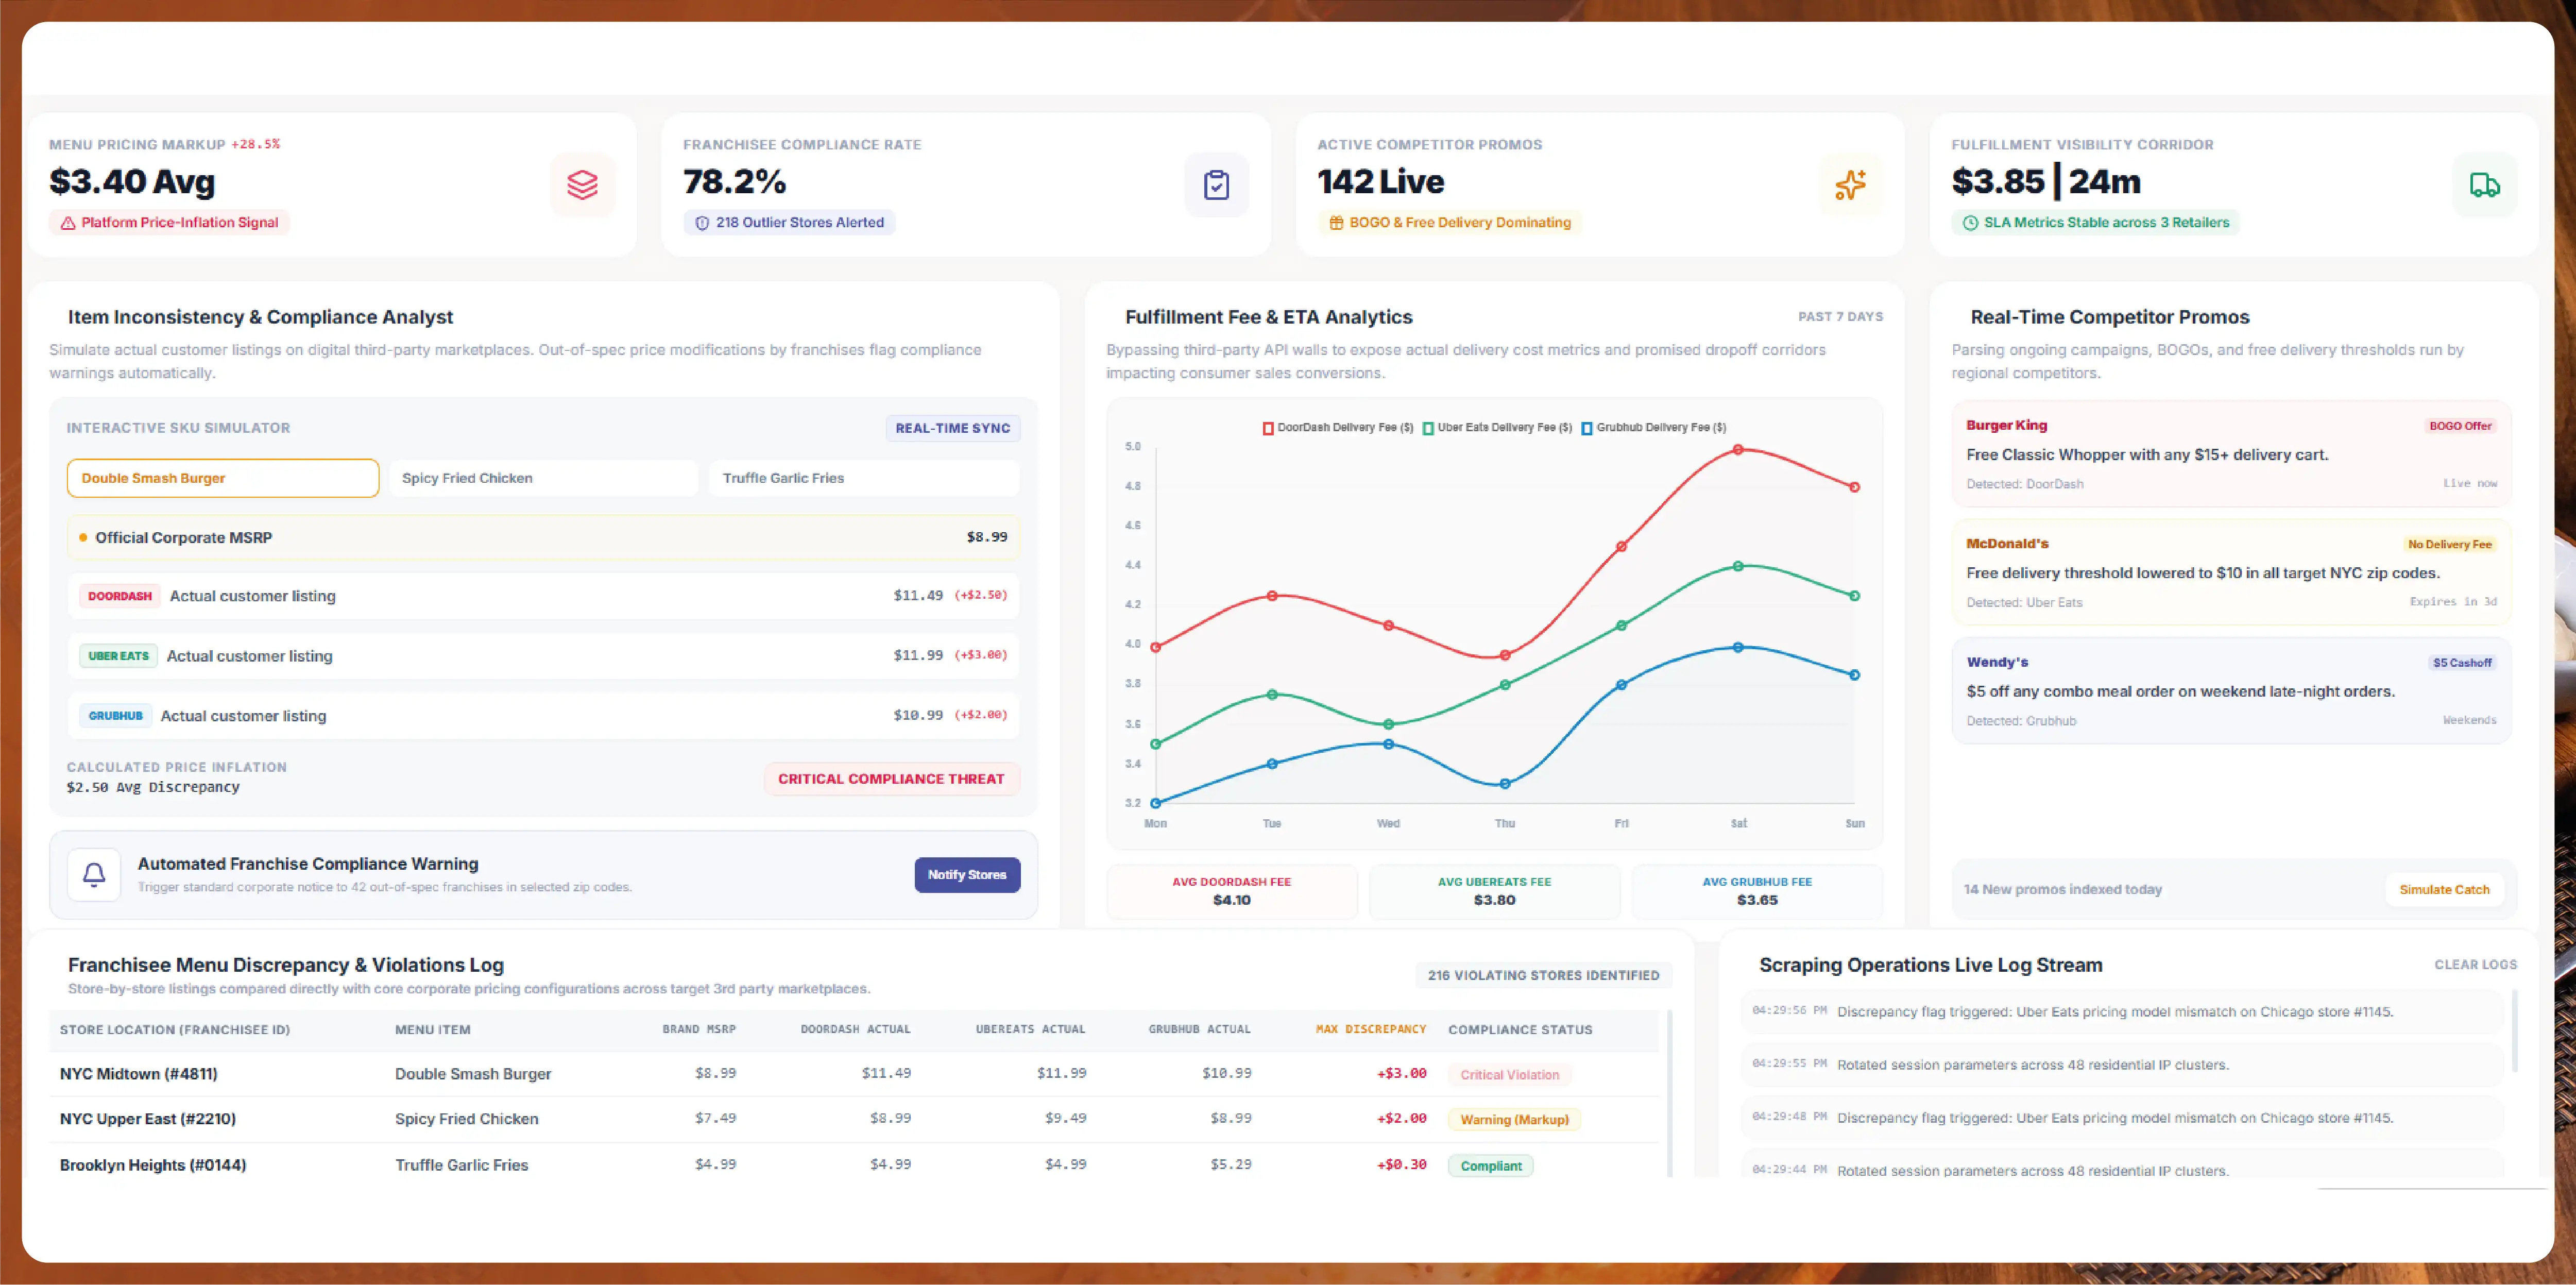Click the 'Brooklyn Heights (#0144)' store cell

point(153,1165)
